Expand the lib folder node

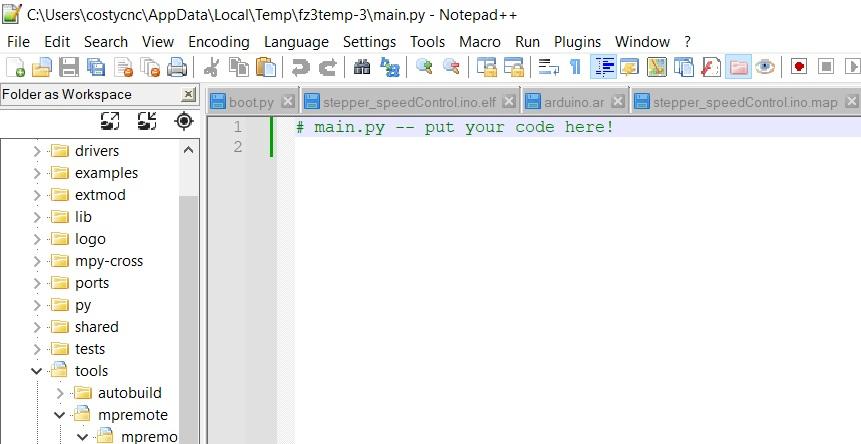[x=37, y=217]
